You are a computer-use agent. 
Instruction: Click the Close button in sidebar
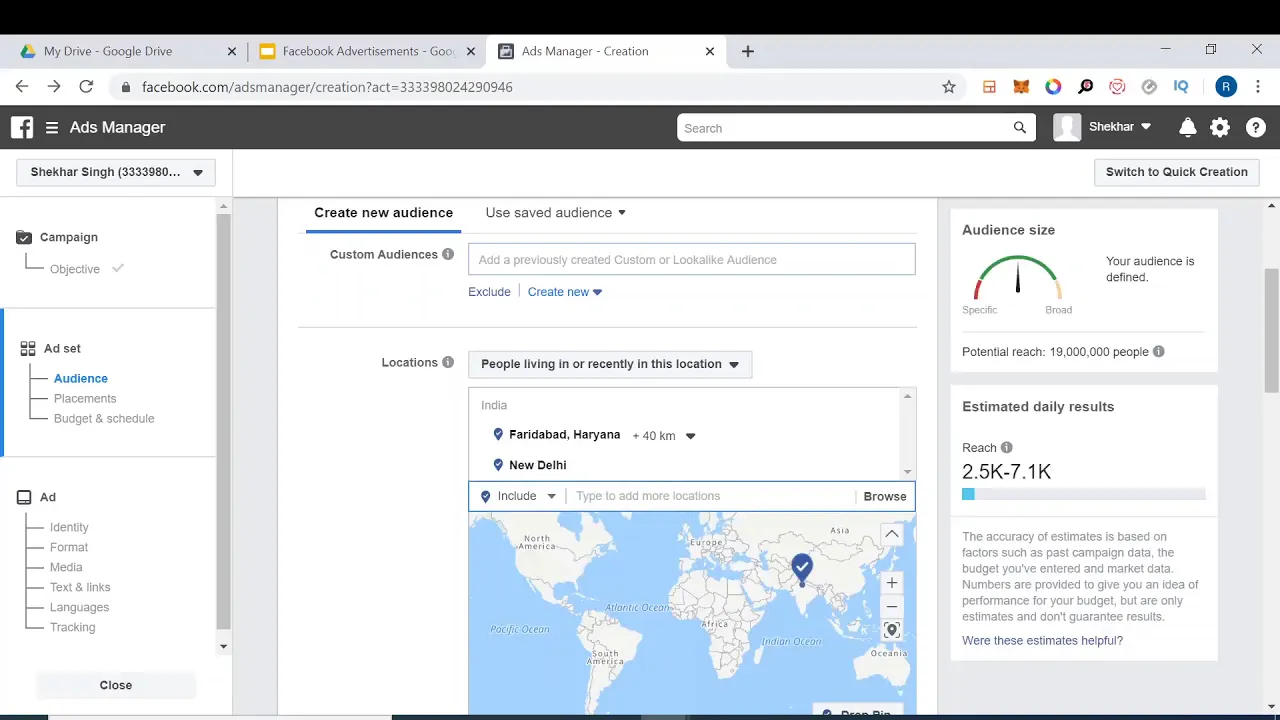[x=116, y=685]
